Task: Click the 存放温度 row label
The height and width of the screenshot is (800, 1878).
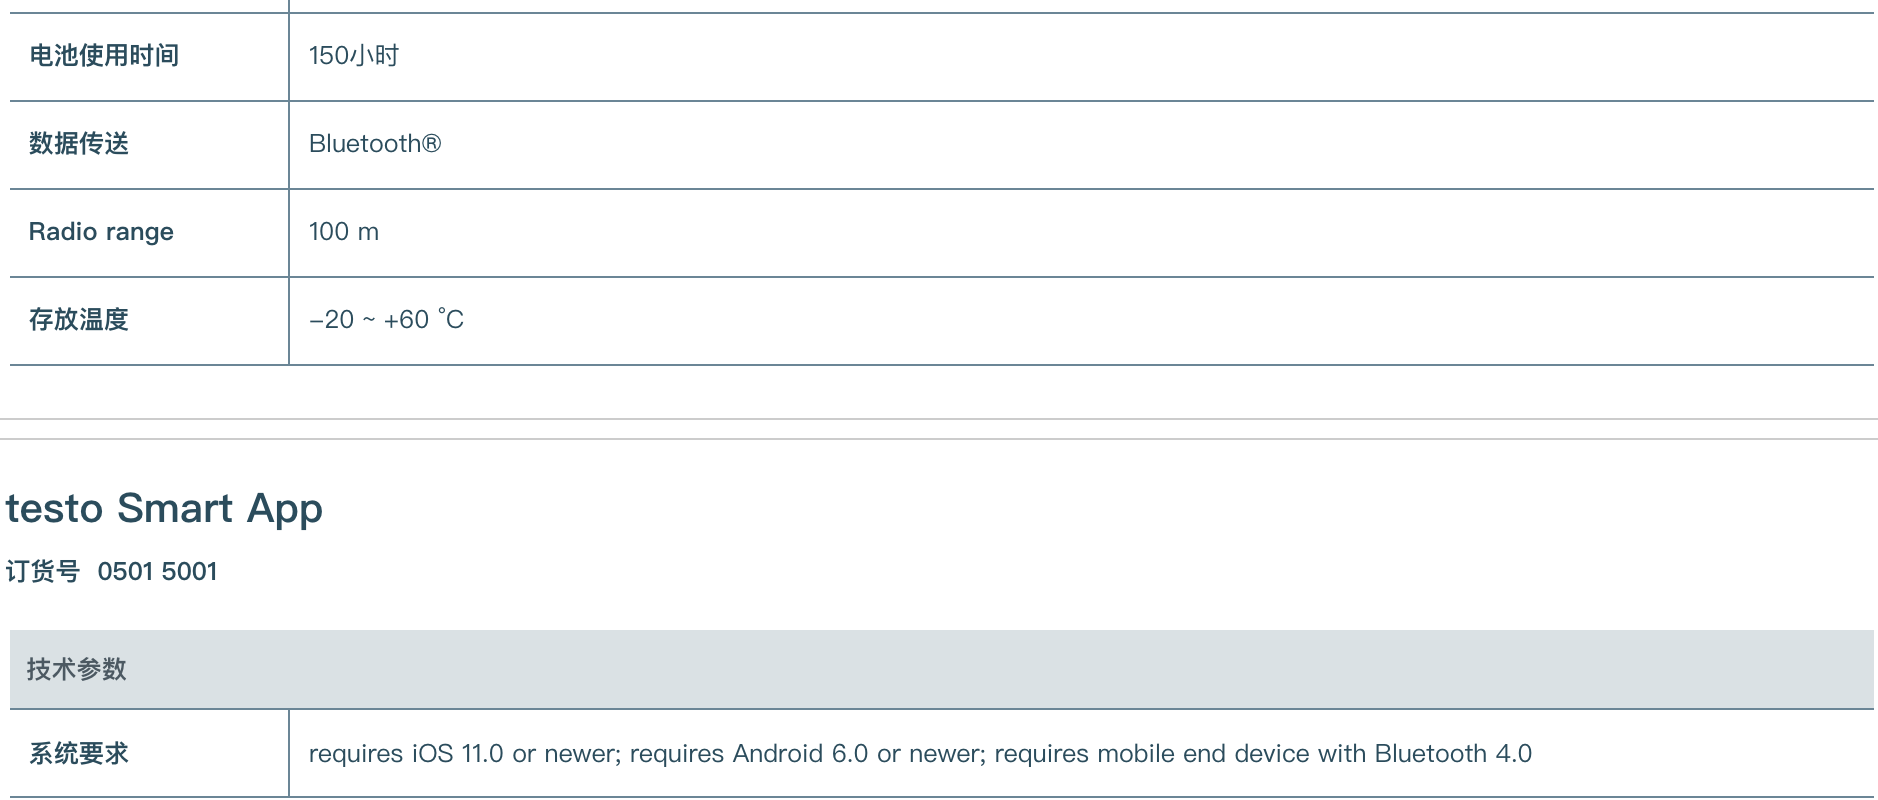Action: [79, 320]
